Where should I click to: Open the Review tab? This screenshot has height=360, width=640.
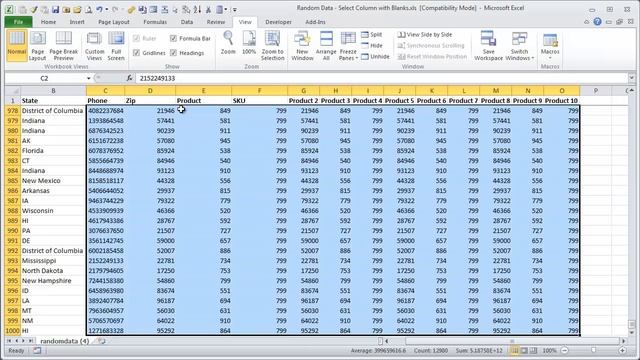coord(216,22)
